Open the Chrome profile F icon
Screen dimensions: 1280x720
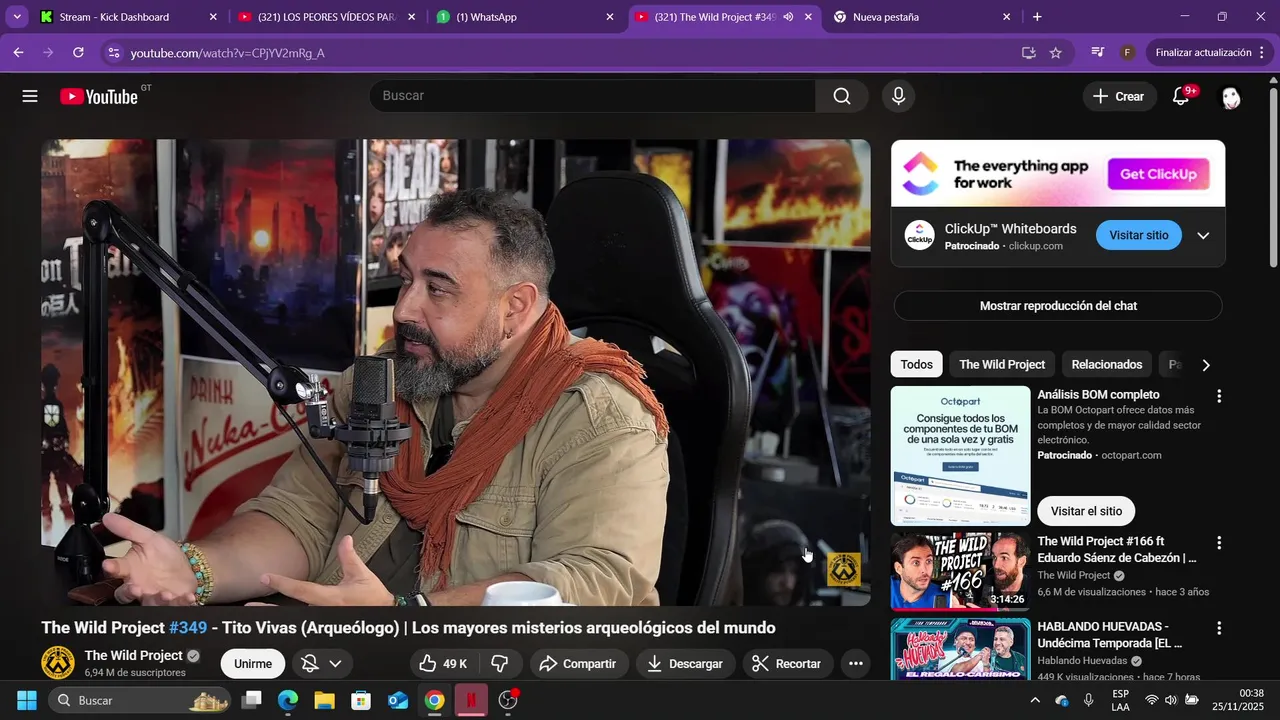pyautogui.click(x=1127, y=52)
